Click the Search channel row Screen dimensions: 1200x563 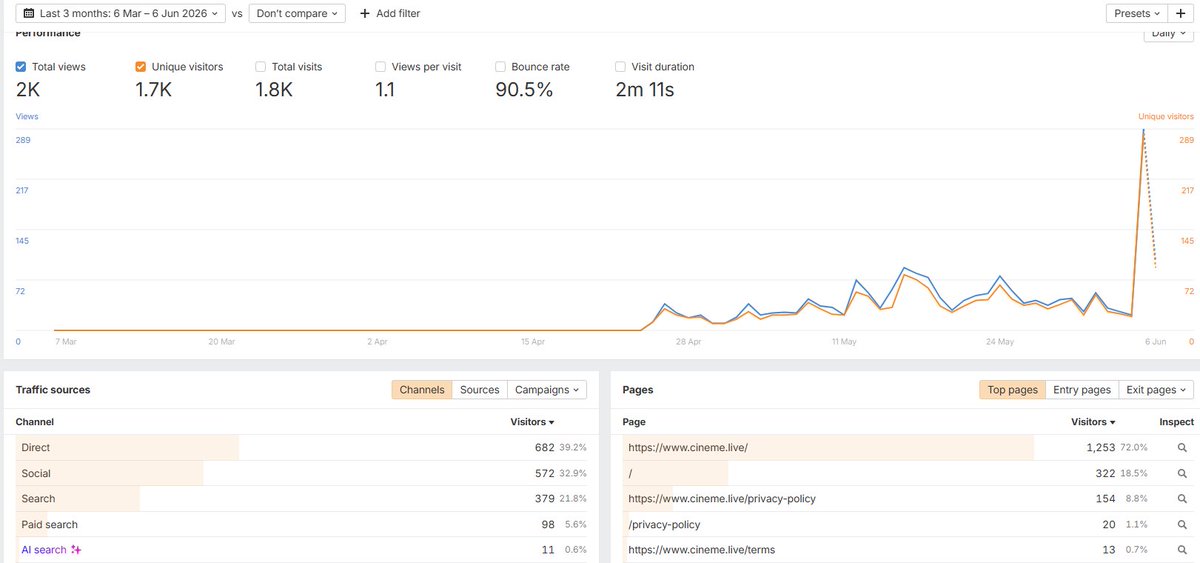(301, 499)
